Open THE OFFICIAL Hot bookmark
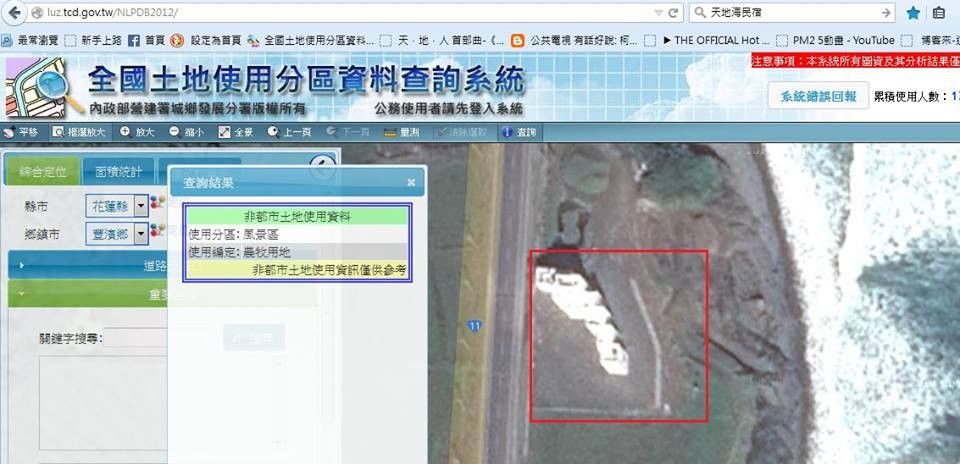Screen dimensions: 960x464 (x=707, y=40)
